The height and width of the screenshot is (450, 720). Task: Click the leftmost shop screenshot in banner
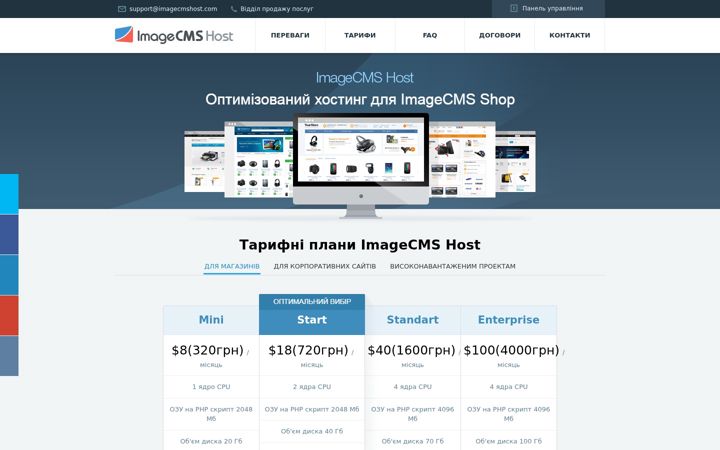[x=204, y=161]
